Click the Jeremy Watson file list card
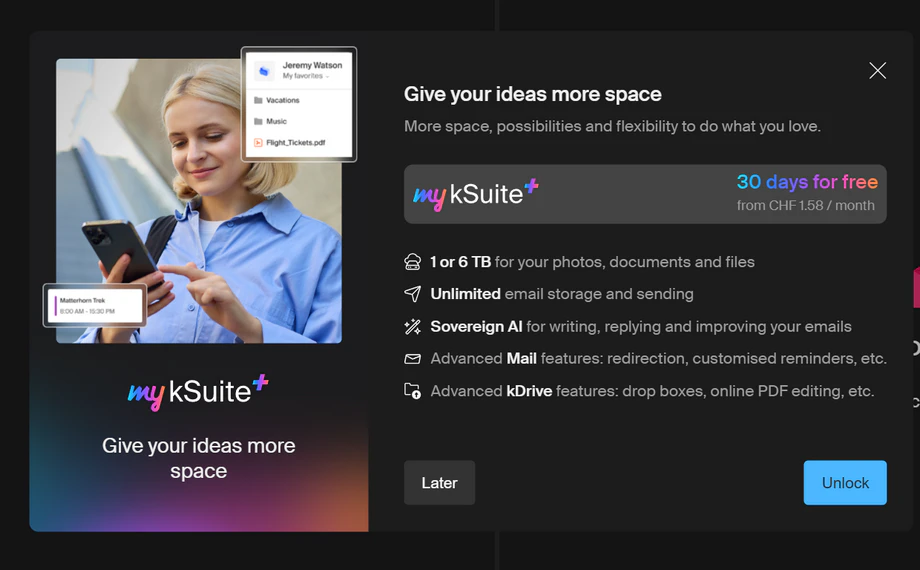This screenshot has width=920, height=570. click(299, 104)
